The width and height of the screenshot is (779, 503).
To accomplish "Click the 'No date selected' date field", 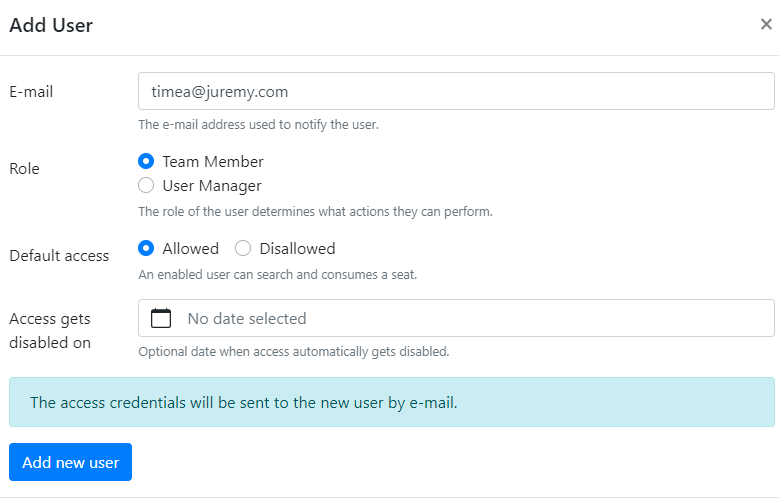I will click(456, 319).
